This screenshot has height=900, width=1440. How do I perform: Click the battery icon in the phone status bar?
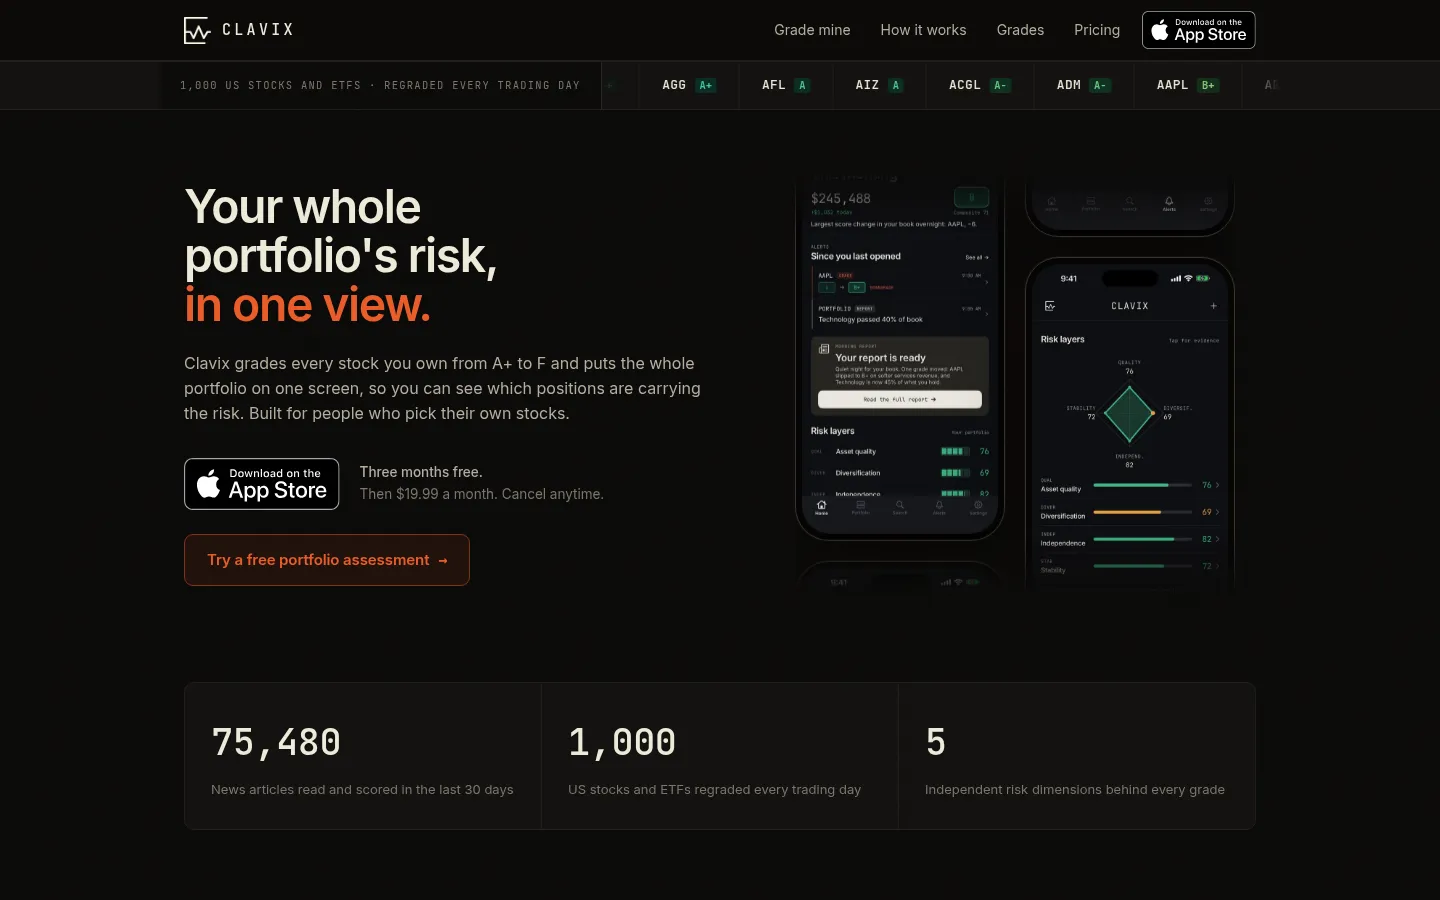coord(1203,278)
